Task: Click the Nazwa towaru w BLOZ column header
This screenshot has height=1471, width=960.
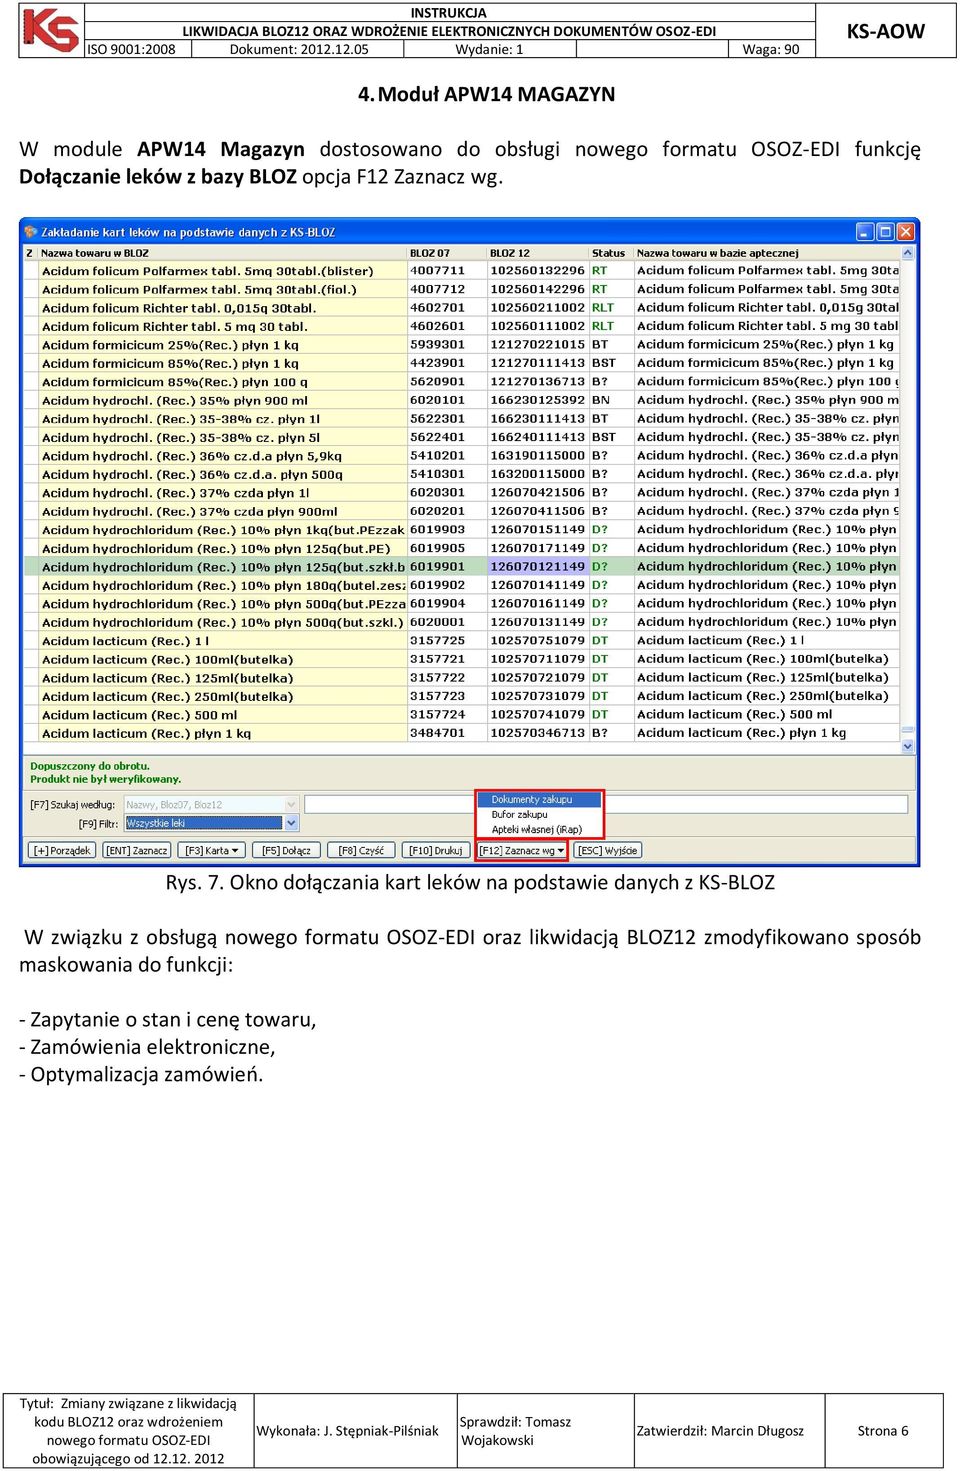Action: tap(222, 254)
